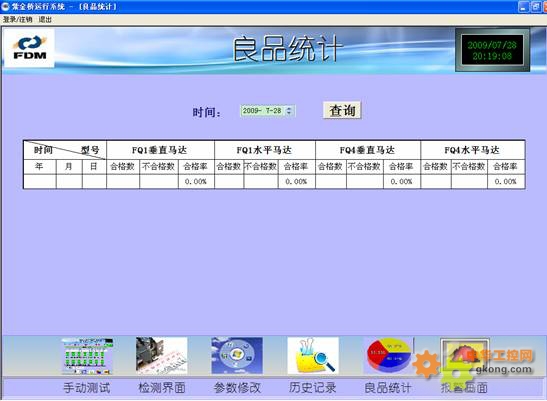This screenshot has height=401, width=547.
Task: Open the 参数修改 parameter settings icon
Action: 237,356
